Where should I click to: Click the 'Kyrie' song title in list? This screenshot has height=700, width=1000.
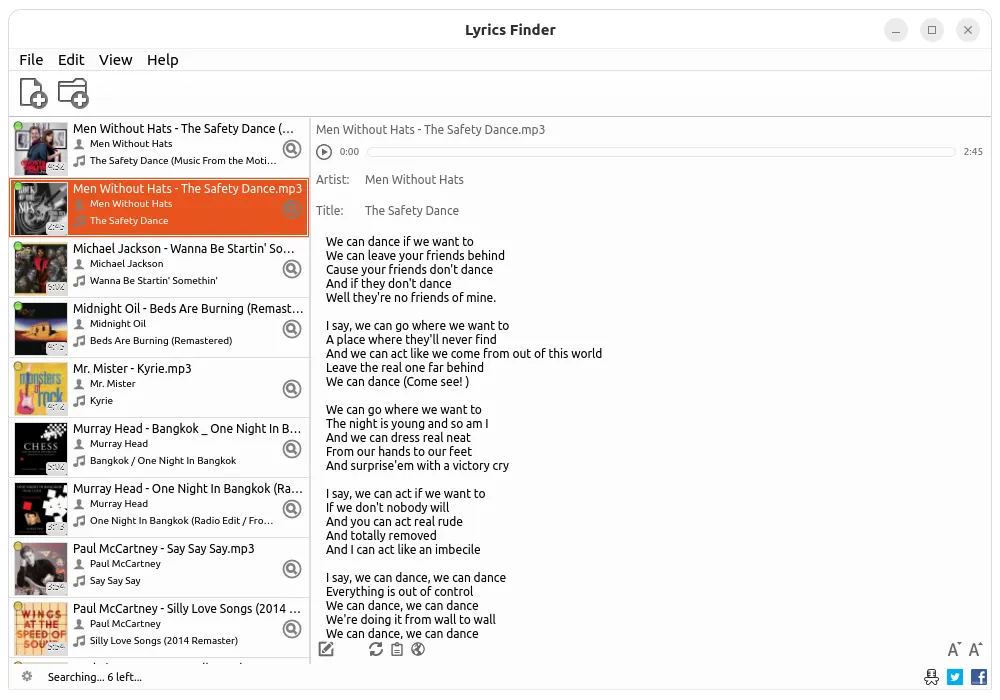(101, 401)
